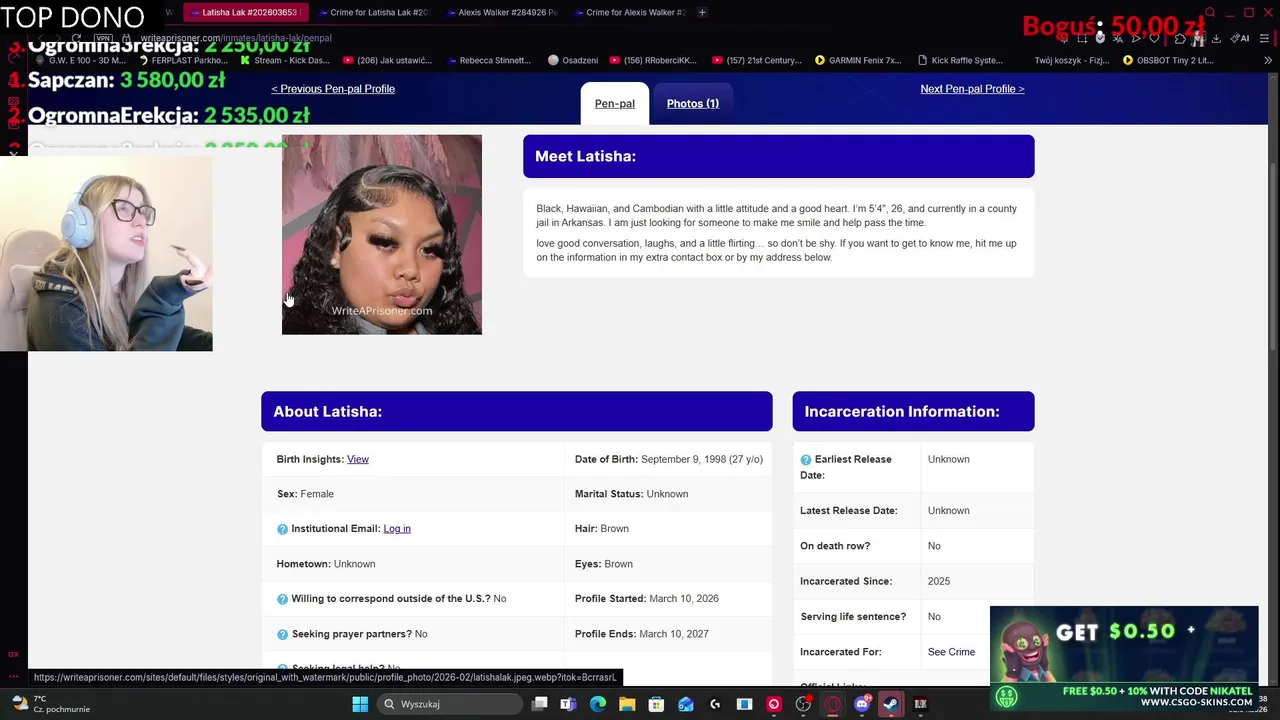Click the Wyszukaj taskbar search box
Image resolution: width=1280 pixels, height=720 pixels.
450,704
